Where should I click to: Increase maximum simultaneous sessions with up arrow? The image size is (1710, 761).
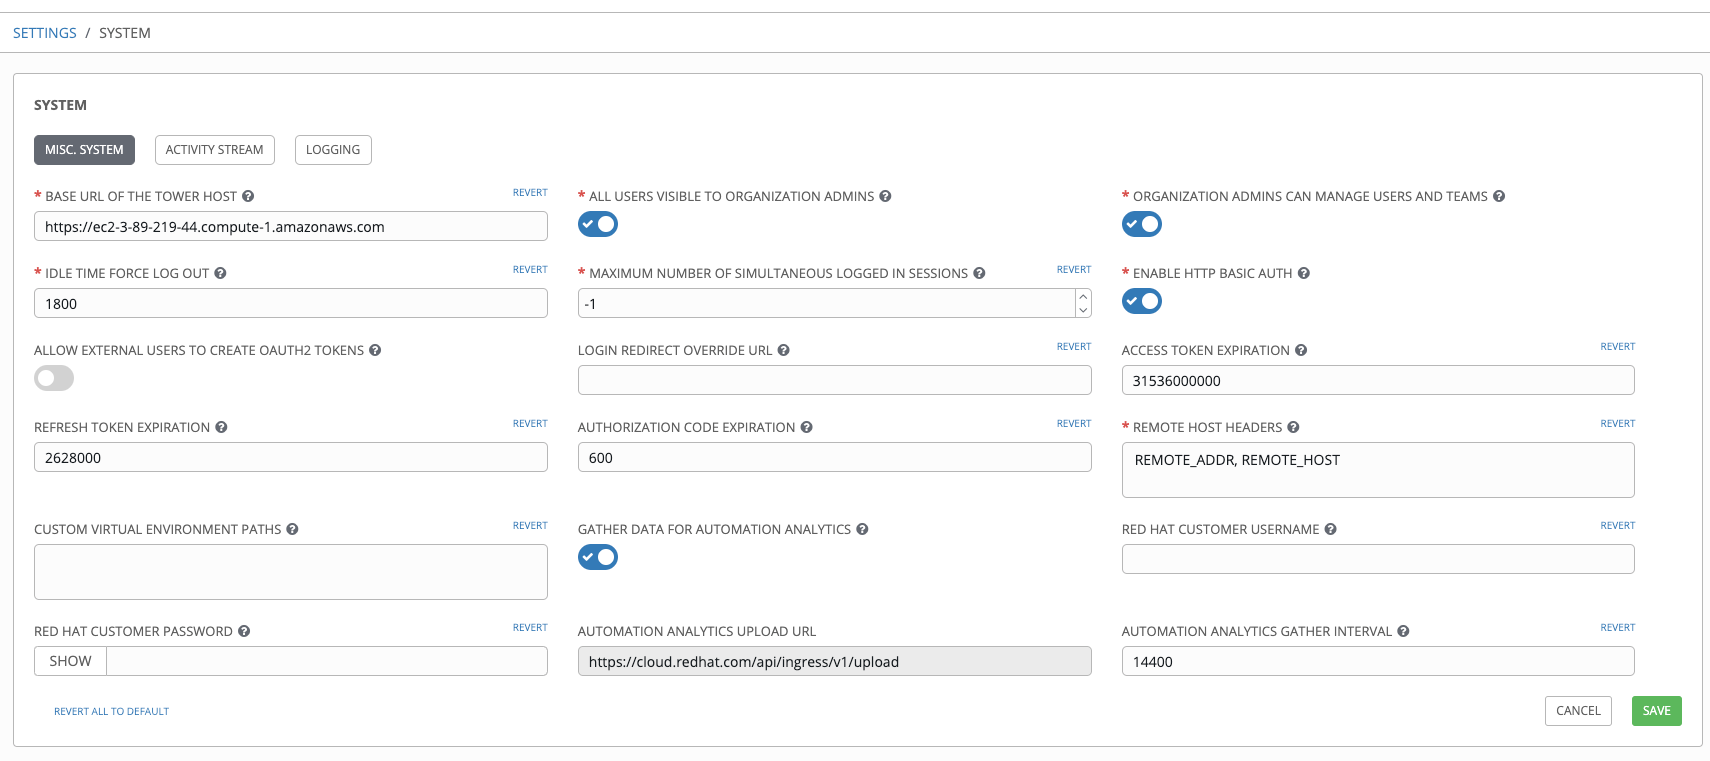(1083, 297)
